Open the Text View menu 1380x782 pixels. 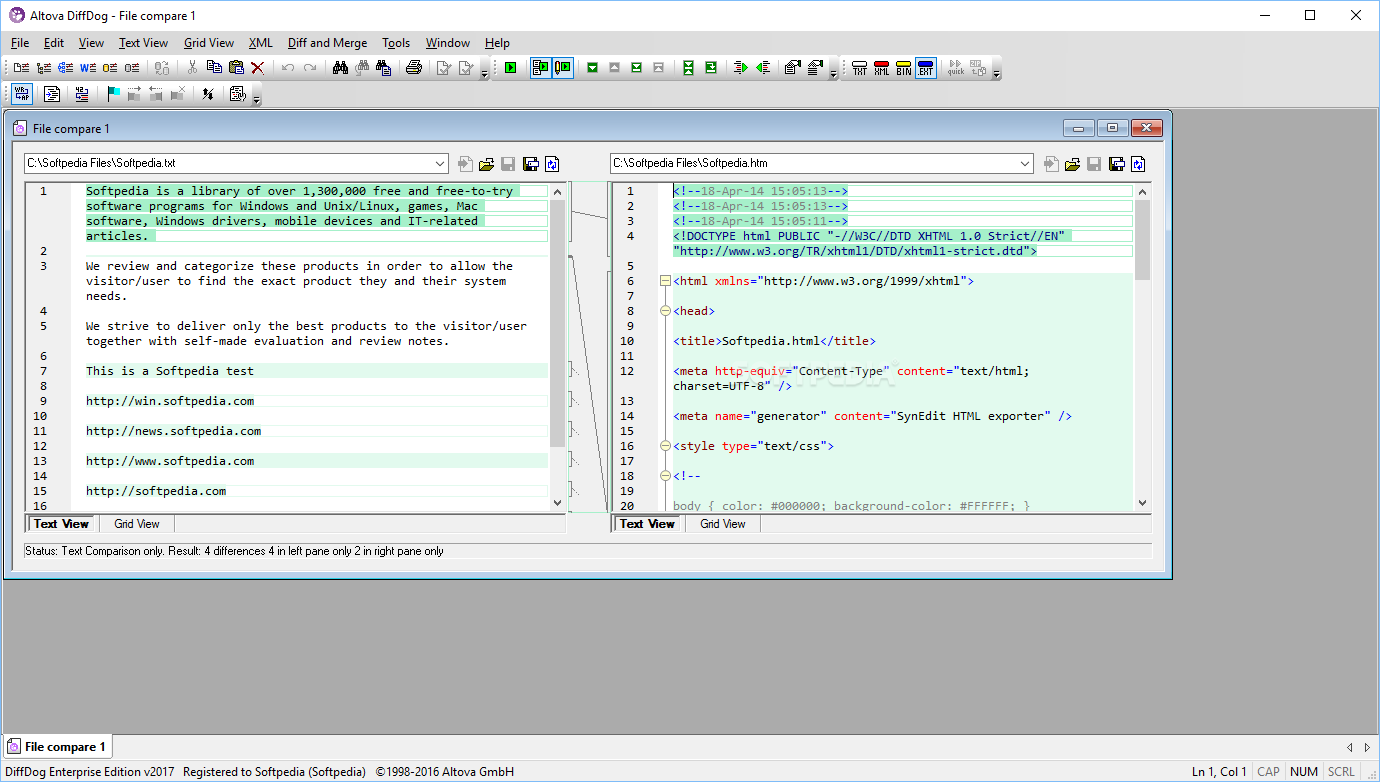tap(143, 43)
